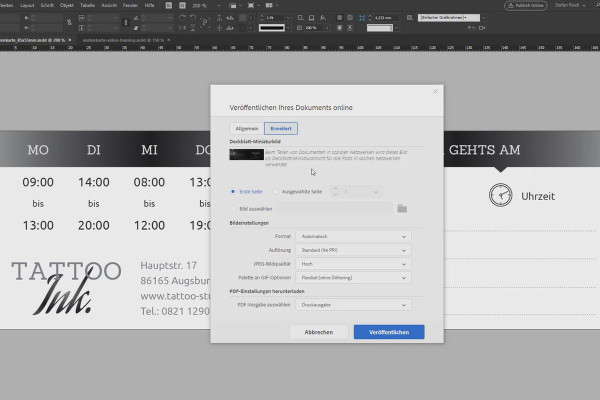The image size is (600, 400).
Task: Click the screen mode icon in the top bar
Action: [x=251, y=6]
